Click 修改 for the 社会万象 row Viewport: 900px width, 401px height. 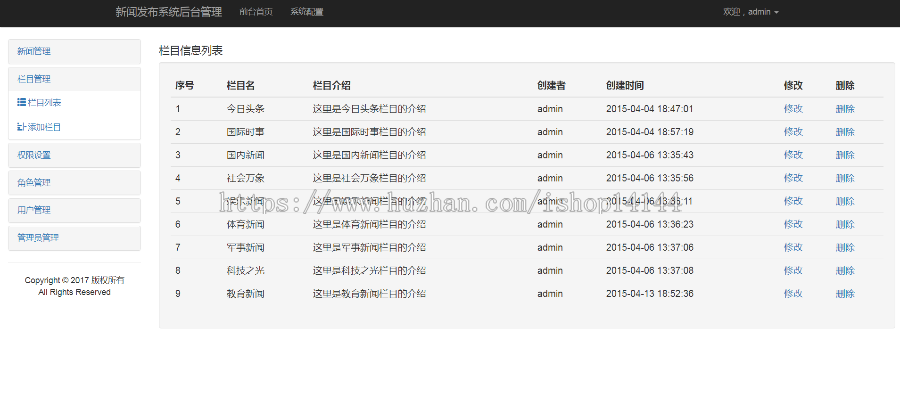point(793,178)
